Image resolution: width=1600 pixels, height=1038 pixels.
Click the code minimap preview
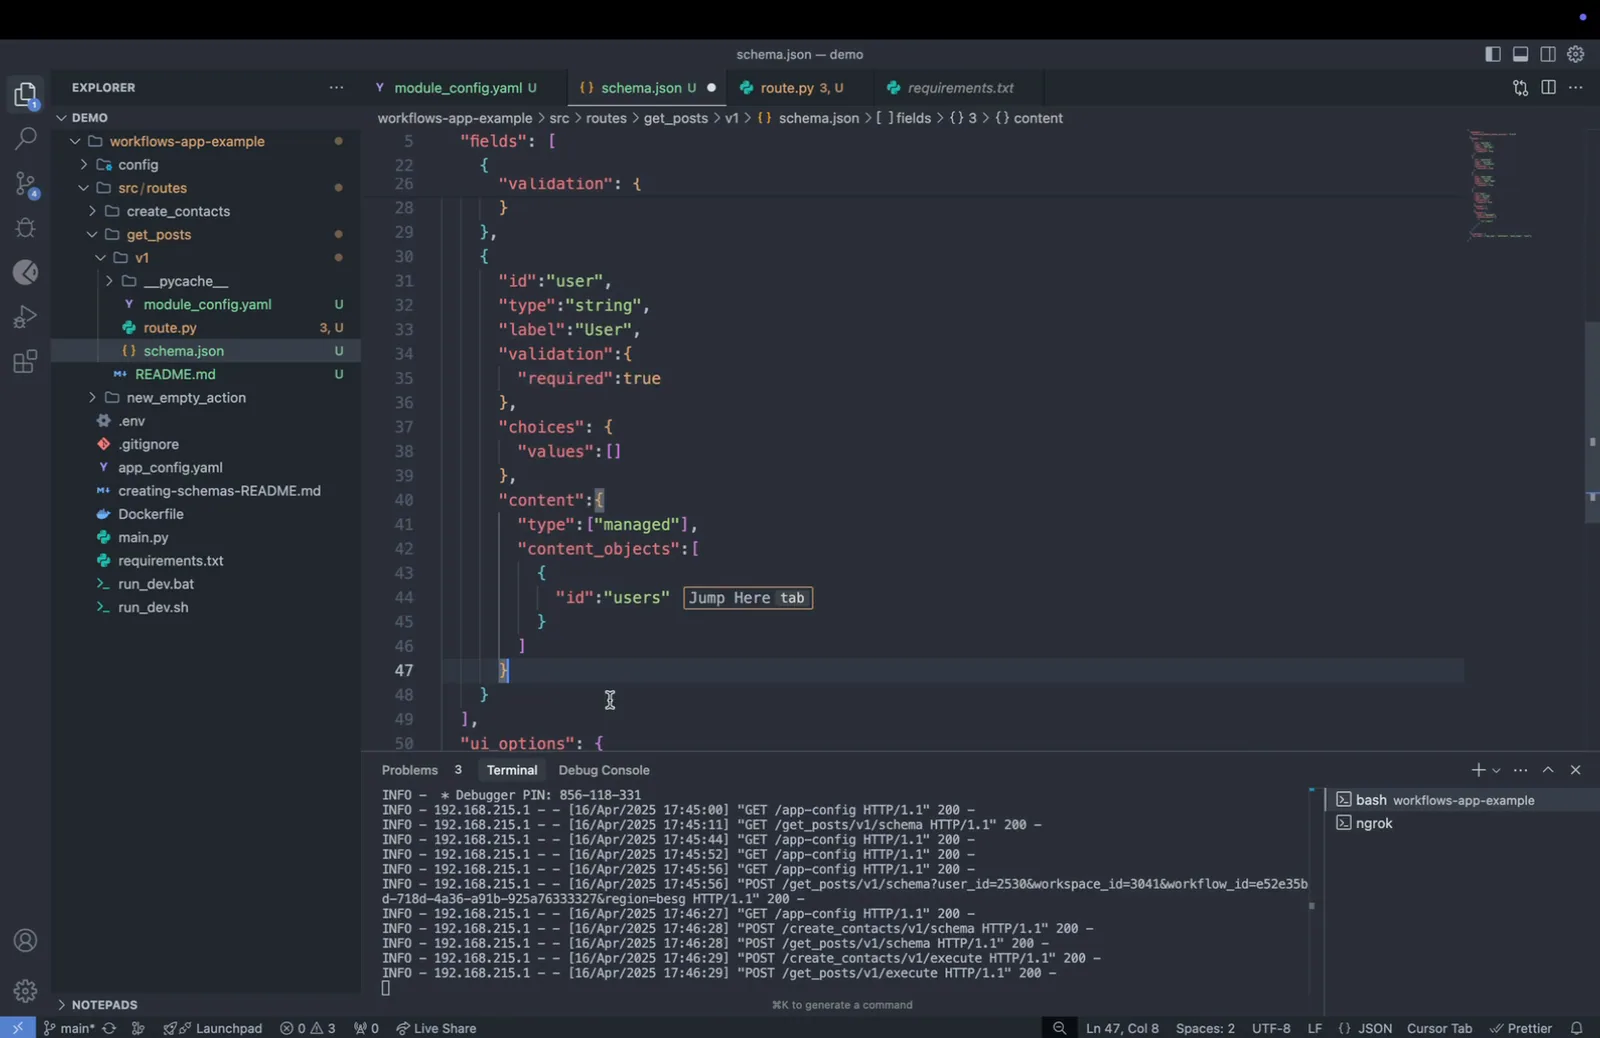(1500, 185)
